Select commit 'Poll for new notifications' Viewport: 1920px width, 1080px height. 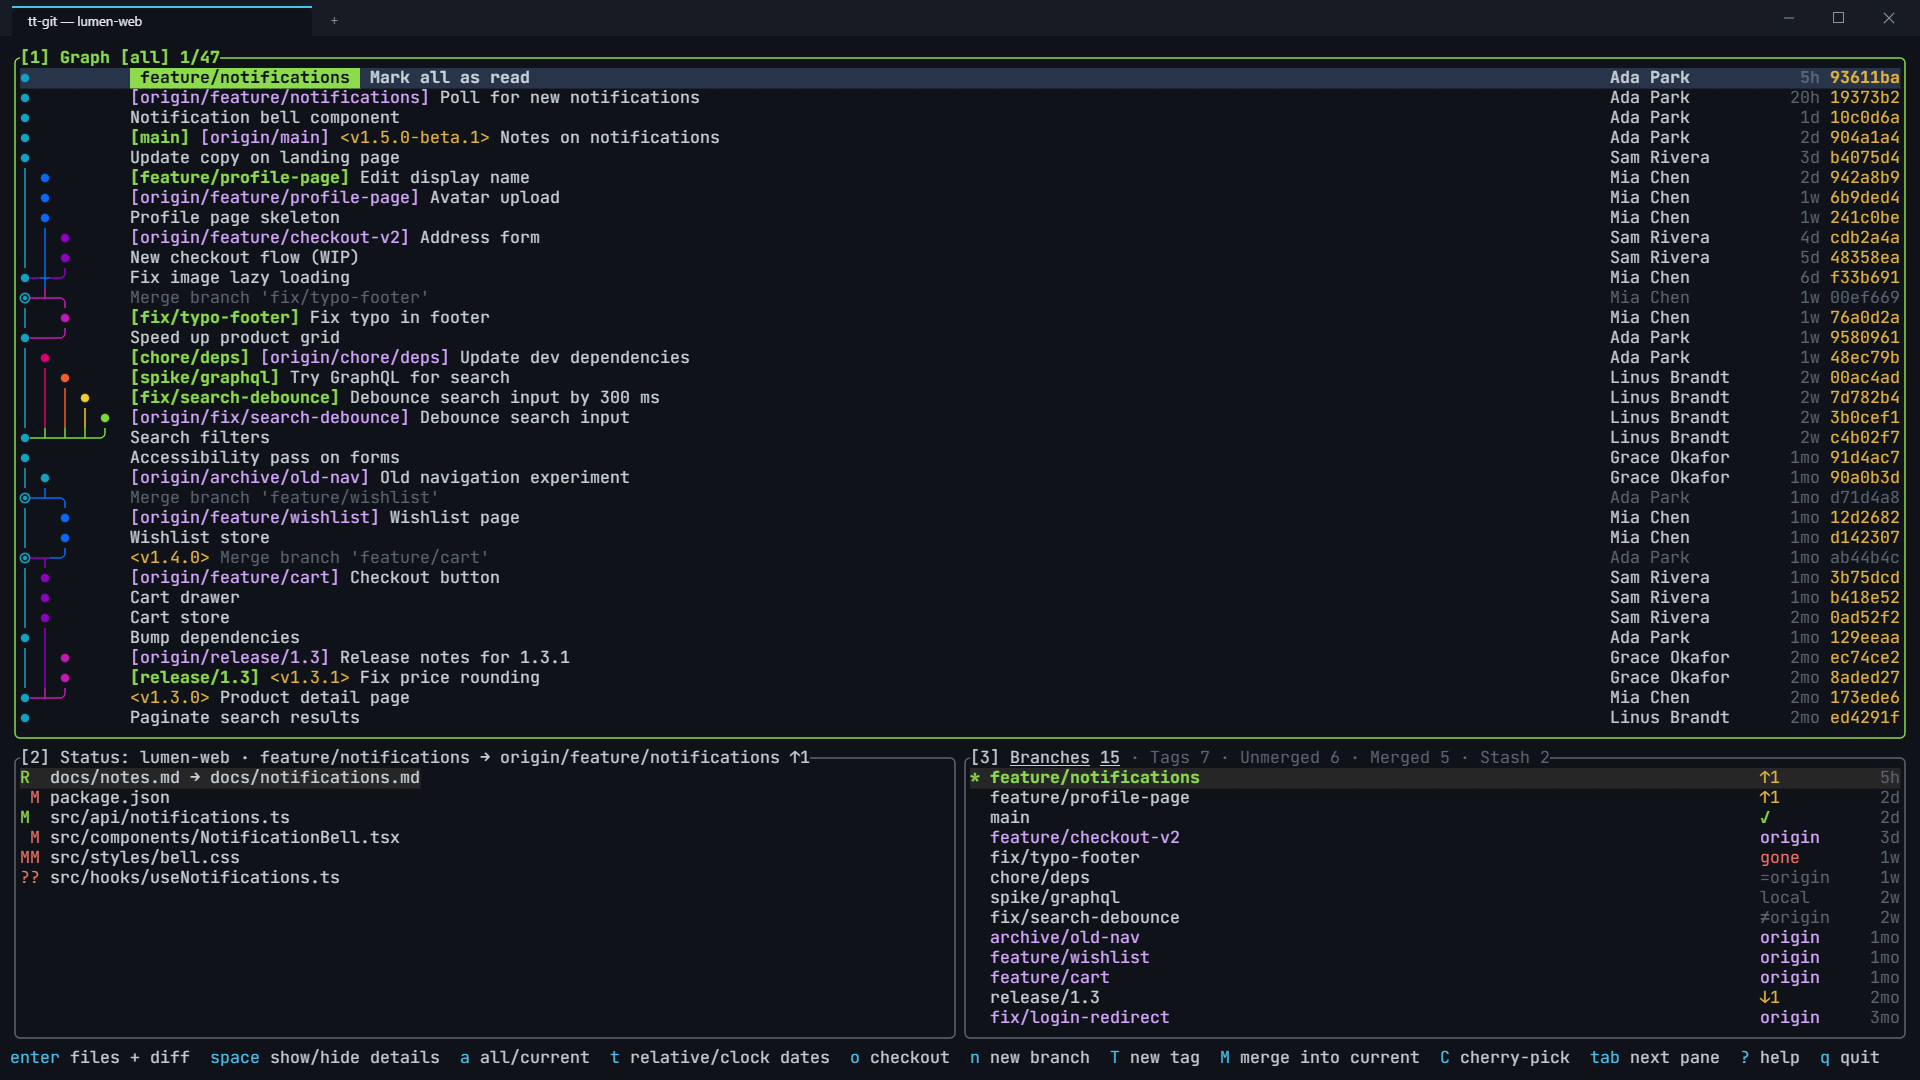[x=960, y=97]
